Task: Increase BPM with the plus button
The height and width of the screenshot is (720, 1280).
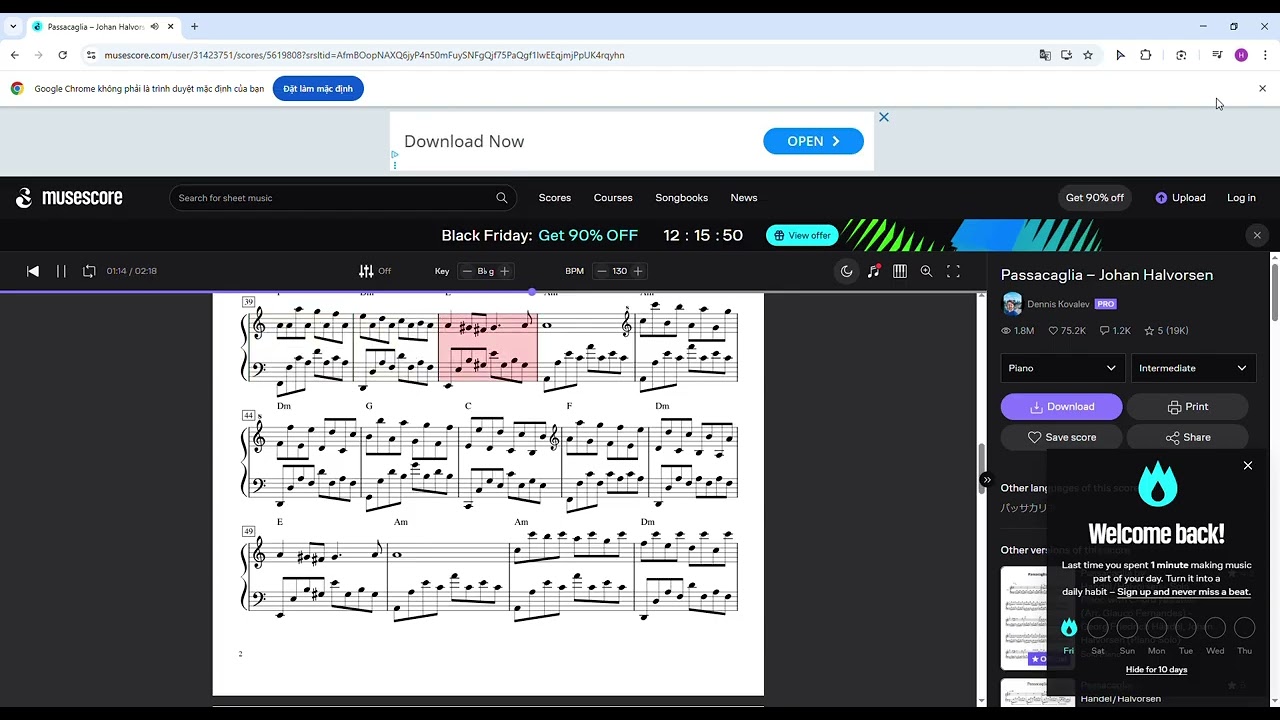Action: pyautogui.click(x=638, y=271)
